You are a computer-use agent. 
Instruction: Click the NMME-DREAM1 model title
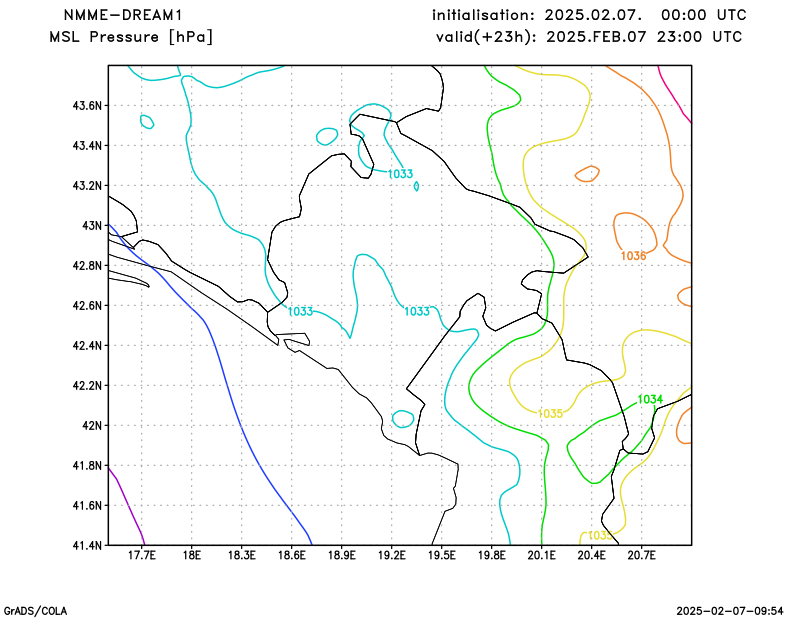(x=123, y=15)
